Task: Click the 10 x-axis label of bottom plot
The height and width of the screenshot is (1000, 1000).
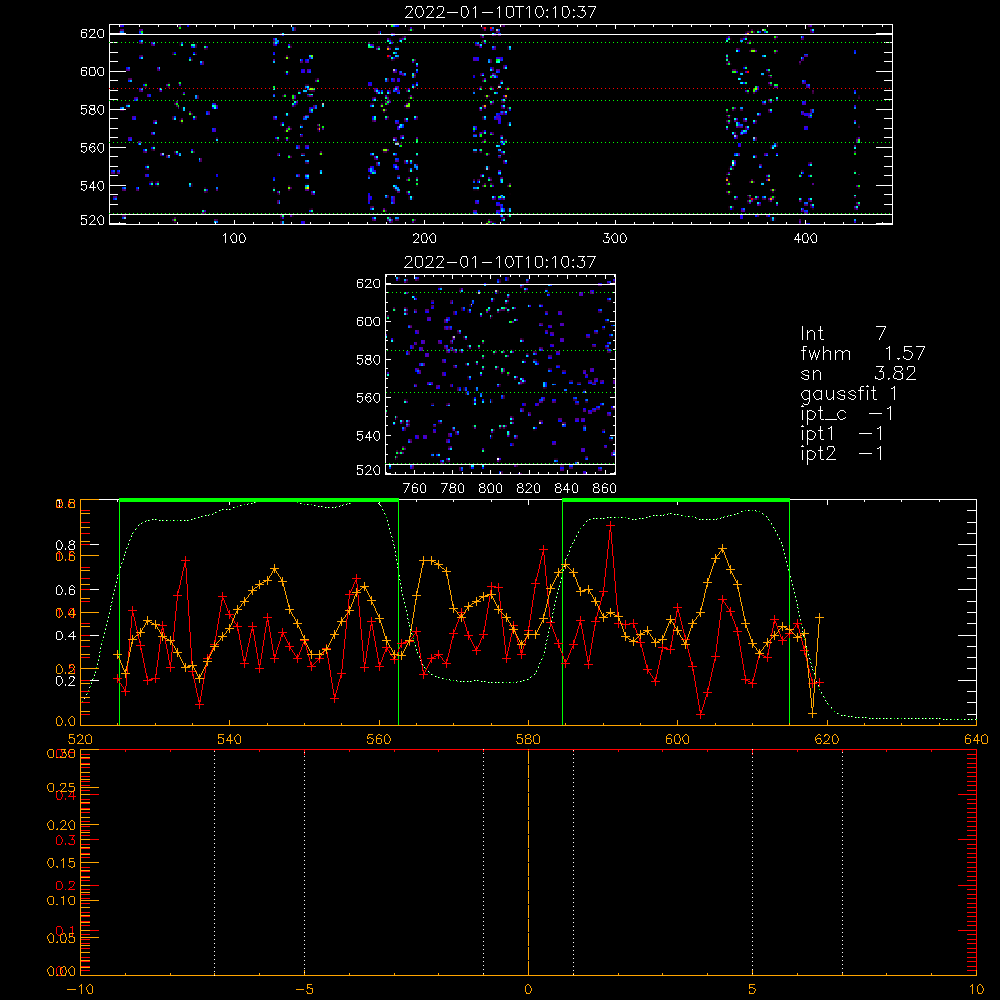Action: pyautogui.click(x=976, y=990)
